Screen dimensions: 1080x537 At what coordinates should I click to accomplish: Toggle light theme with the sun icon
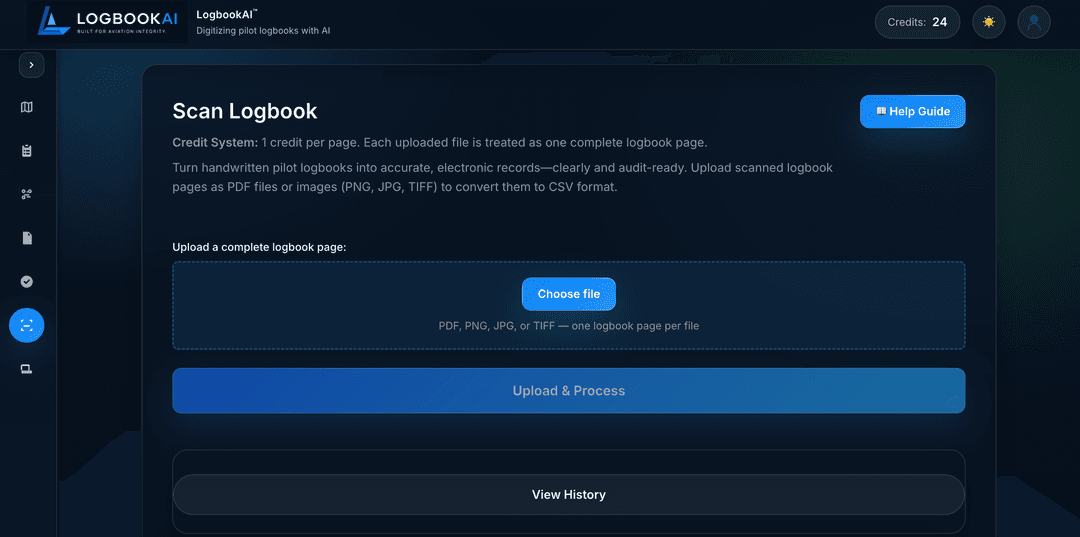tap(989, 22)
